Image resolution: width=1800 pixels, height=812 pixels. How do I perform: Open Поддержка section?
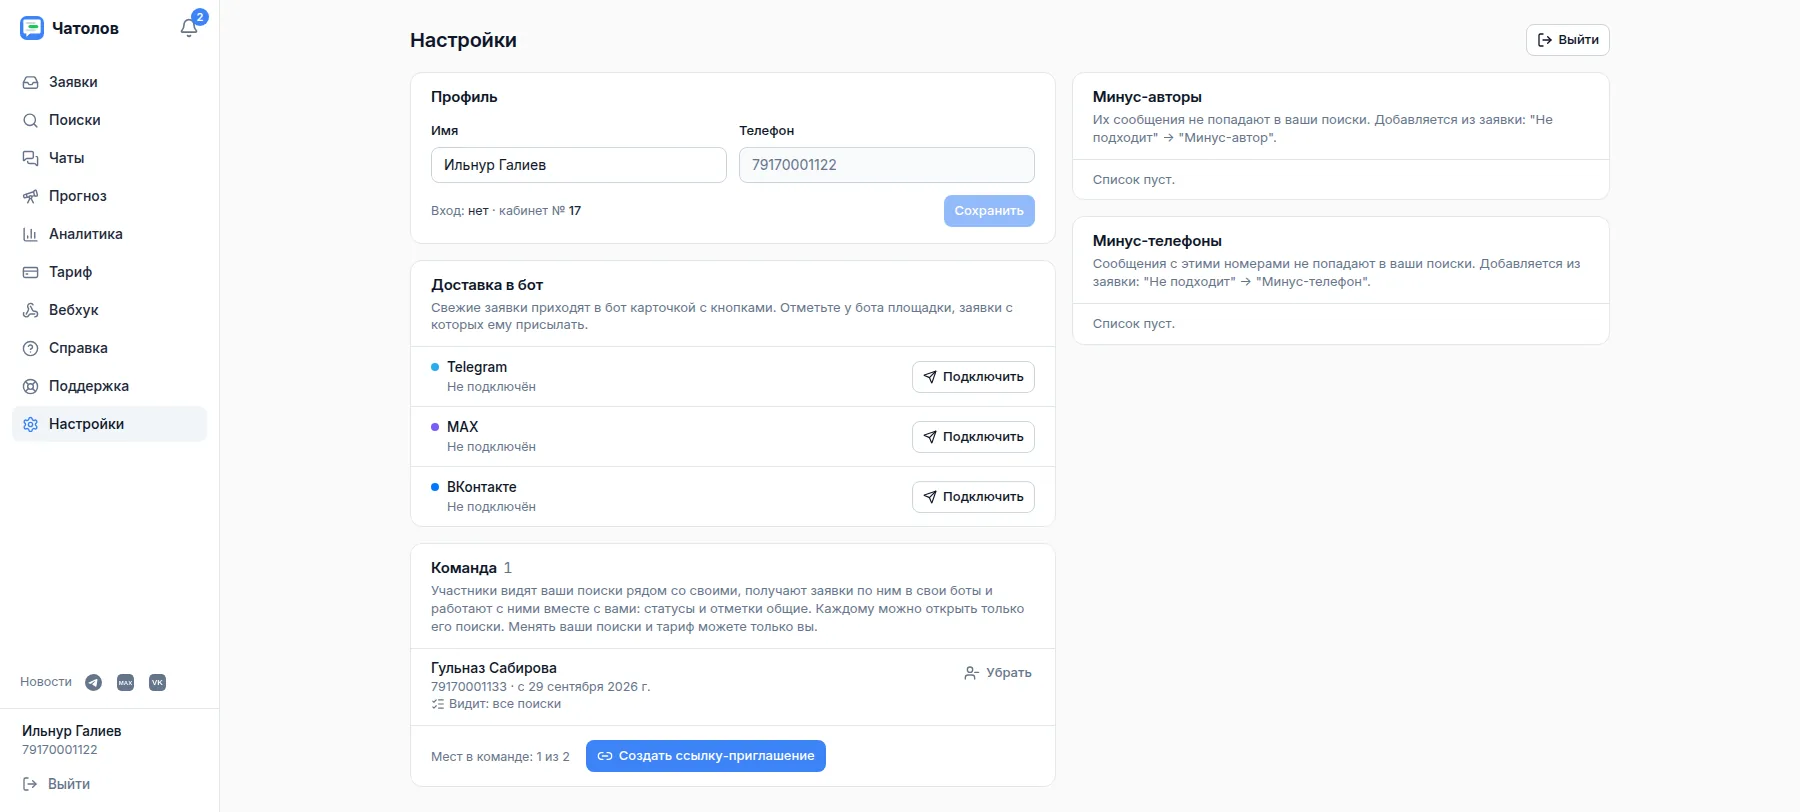[109, 386]
